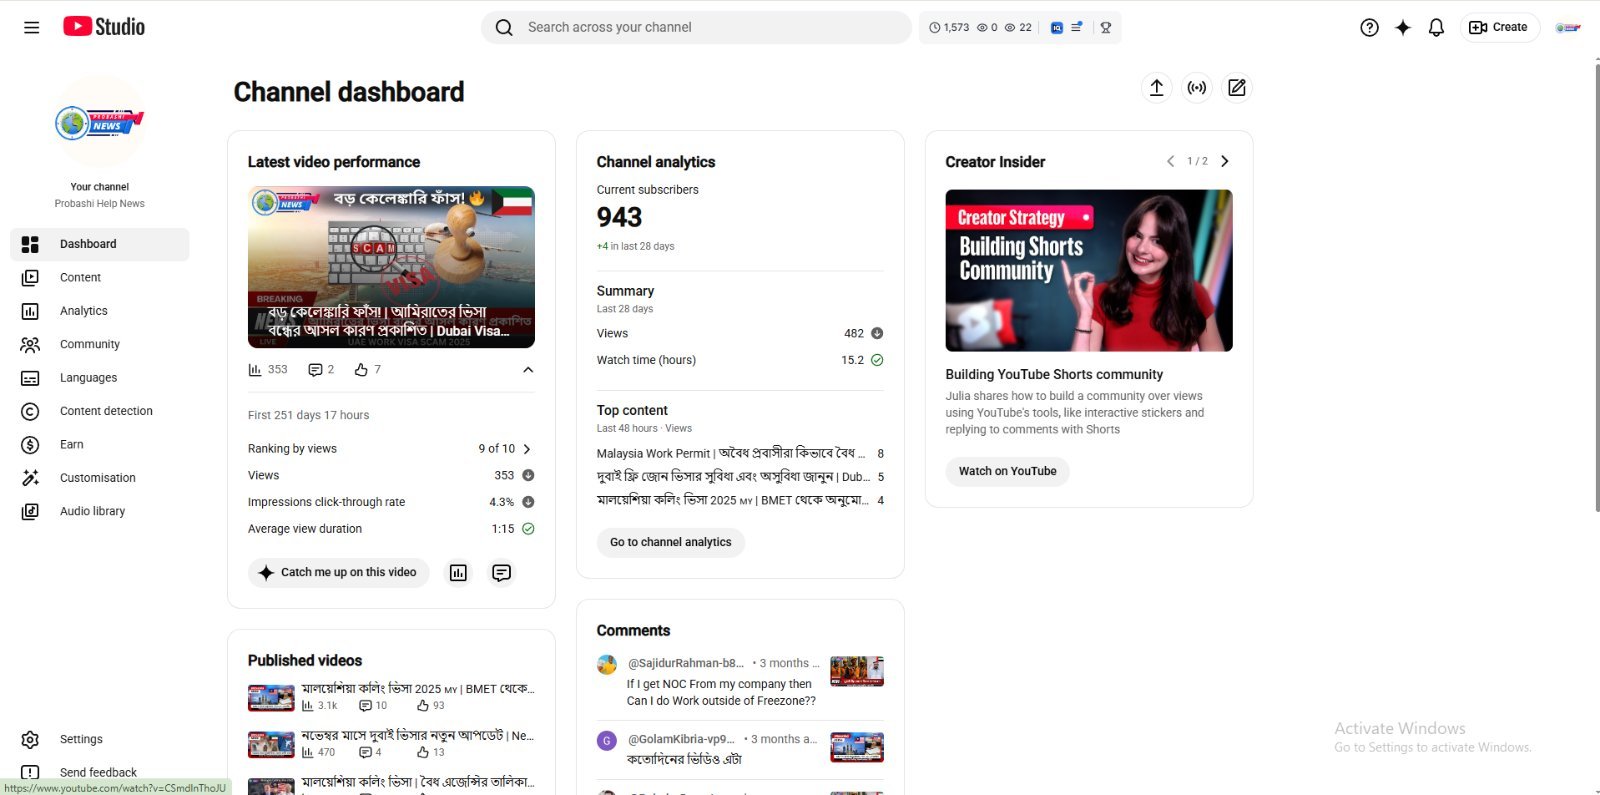The height and width of the screenshot is (795, 1600).
Task: Click the Catch me up on this video button
Action: tap(338, 573)
